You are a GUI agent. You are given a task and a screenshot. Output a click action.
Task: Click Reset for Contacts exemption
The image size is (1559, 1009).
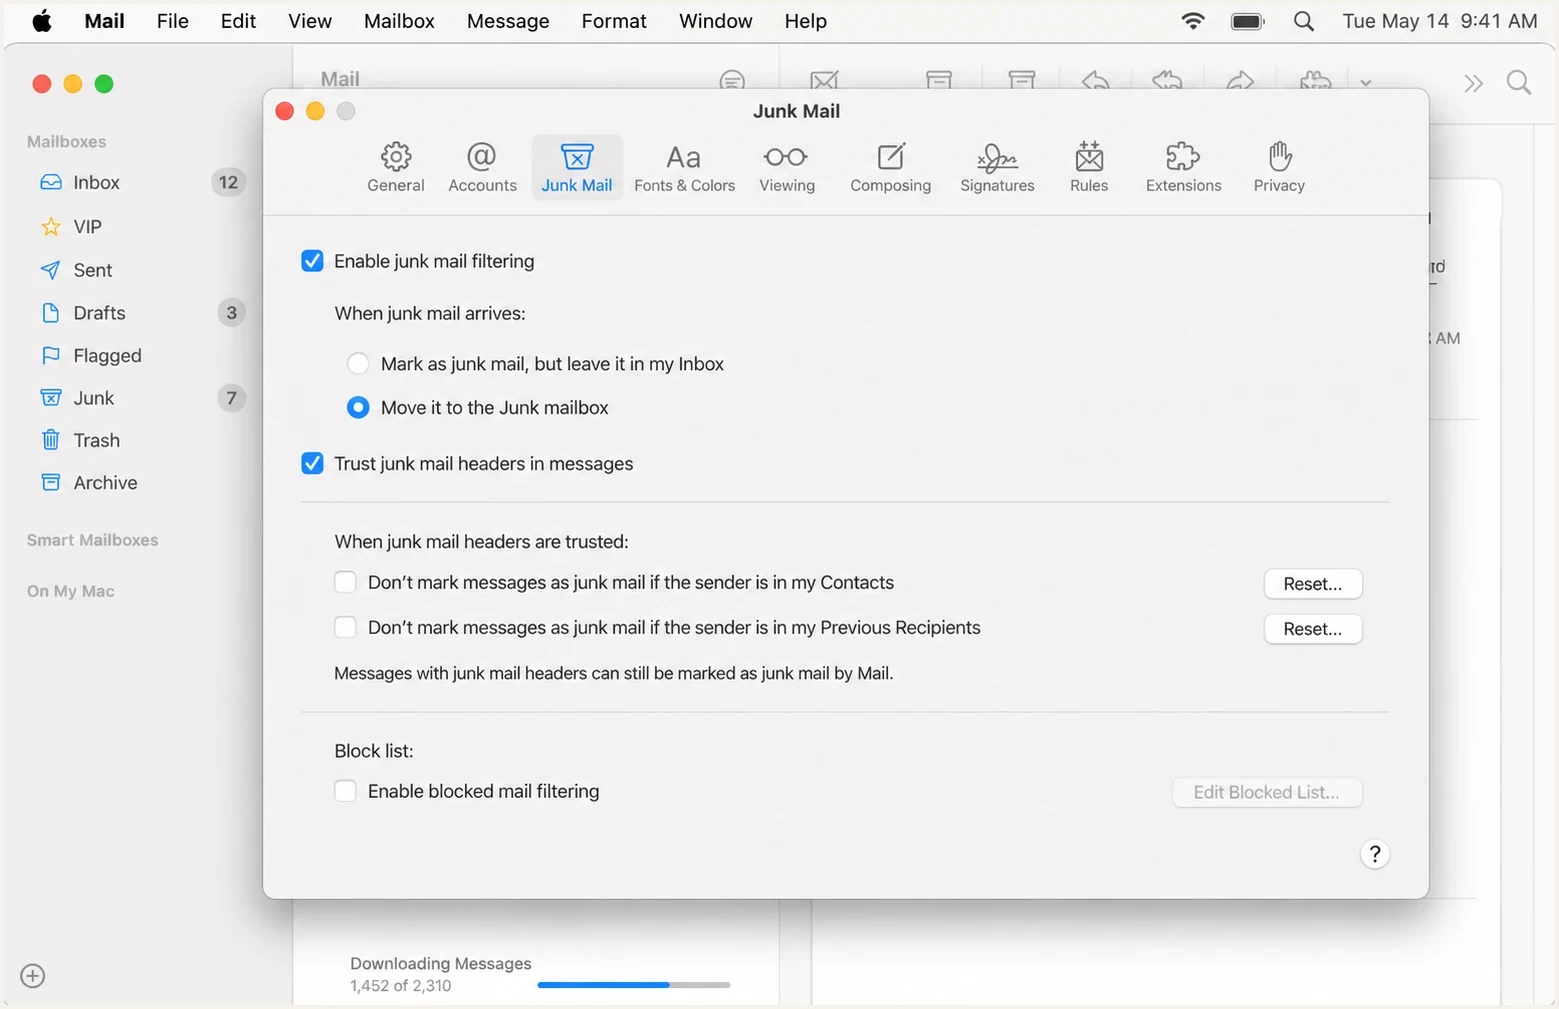click(1313, 584)
